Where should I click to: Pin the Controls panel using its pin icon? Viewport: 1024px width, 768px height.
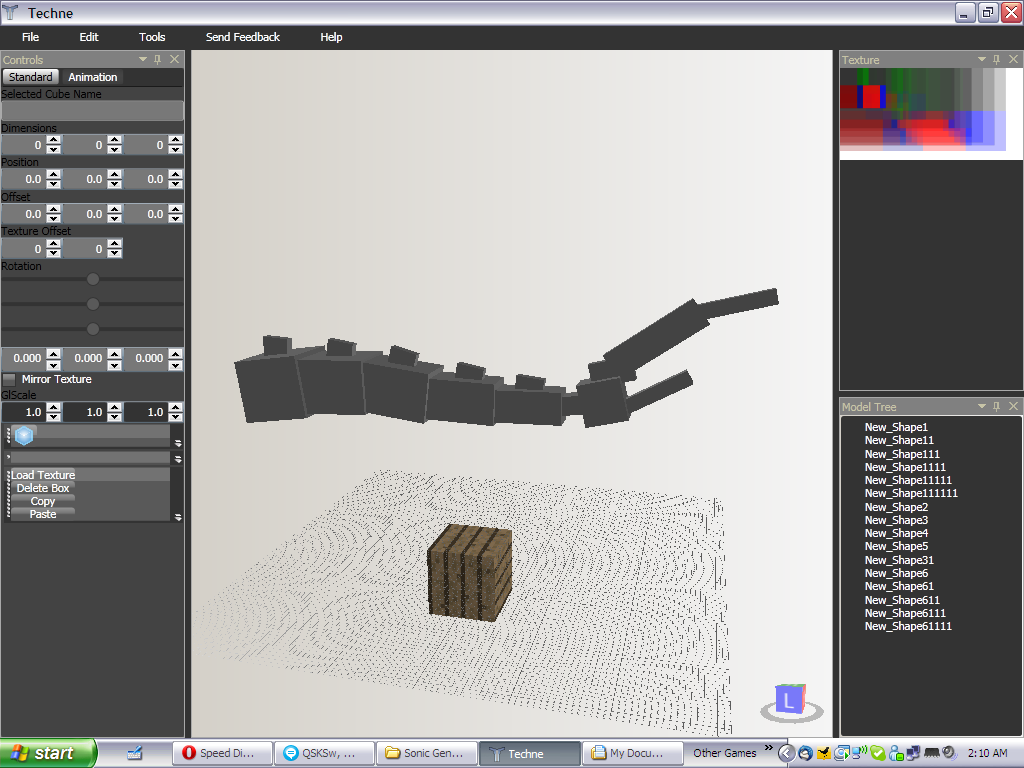pos(157,59)
